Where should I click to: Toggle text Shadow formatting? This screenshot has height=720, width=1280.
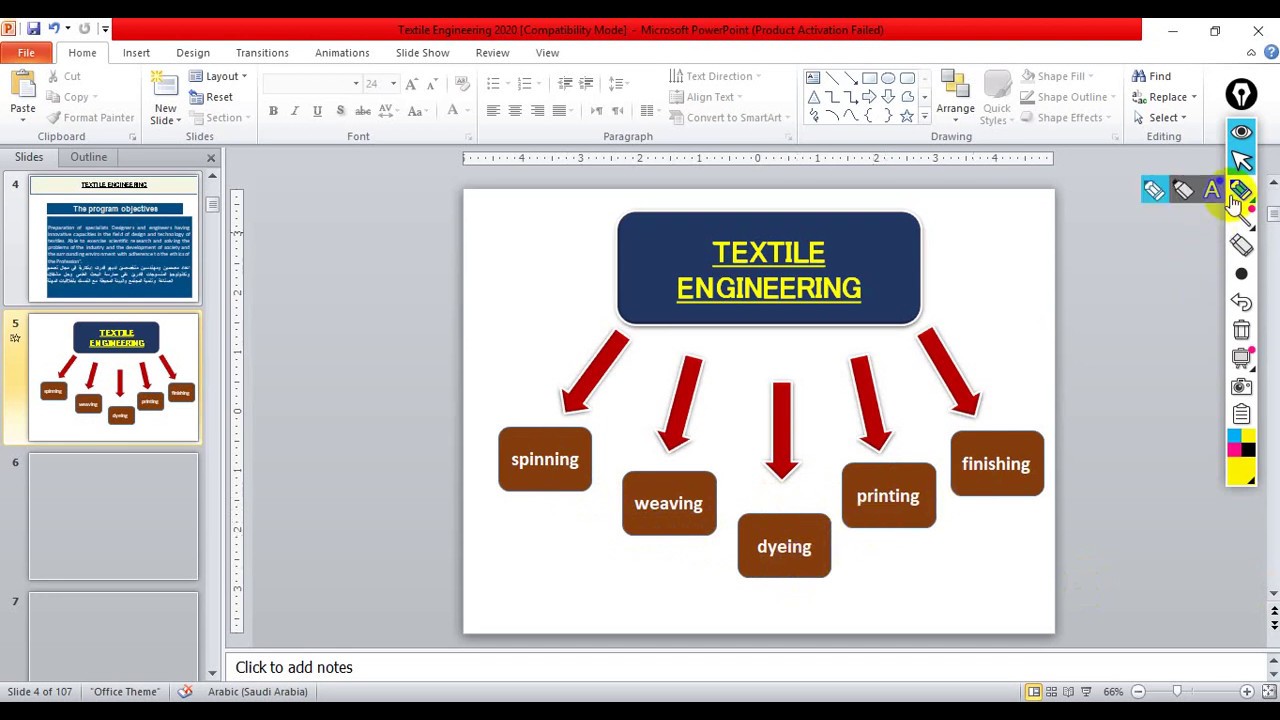[340, 110]
